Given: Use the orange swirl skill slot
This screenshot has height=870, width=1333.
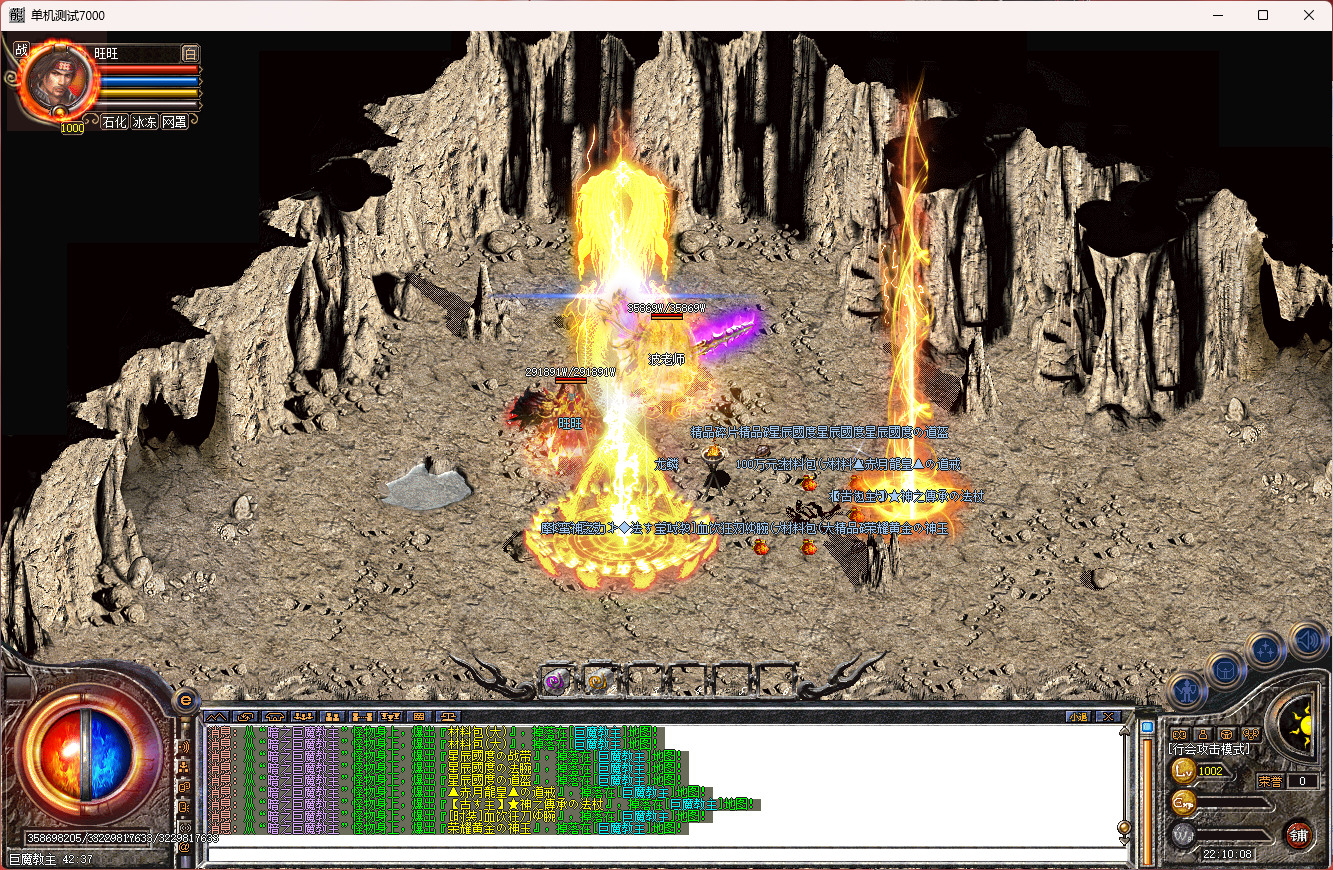Looking at the screenshot, I should pos(597,681).
